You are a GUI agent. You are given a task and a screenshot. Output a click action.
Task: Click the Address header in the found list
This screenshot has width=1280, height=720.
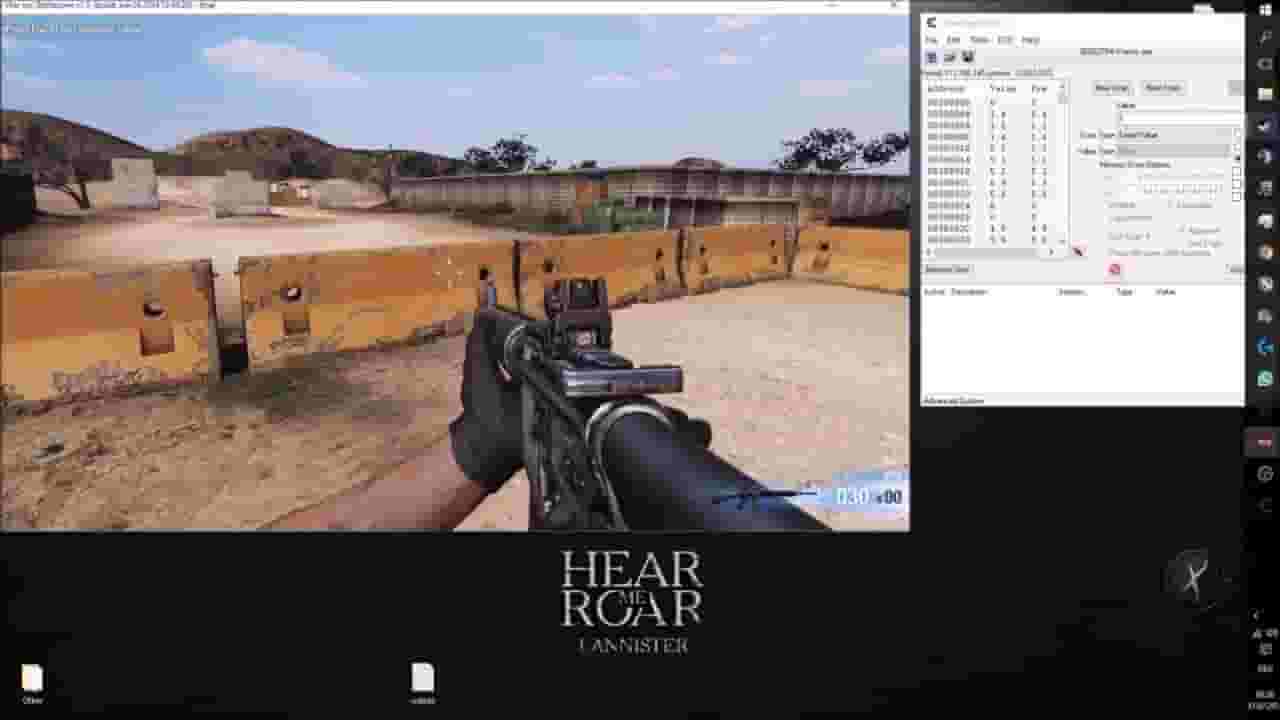pos(946,88)
